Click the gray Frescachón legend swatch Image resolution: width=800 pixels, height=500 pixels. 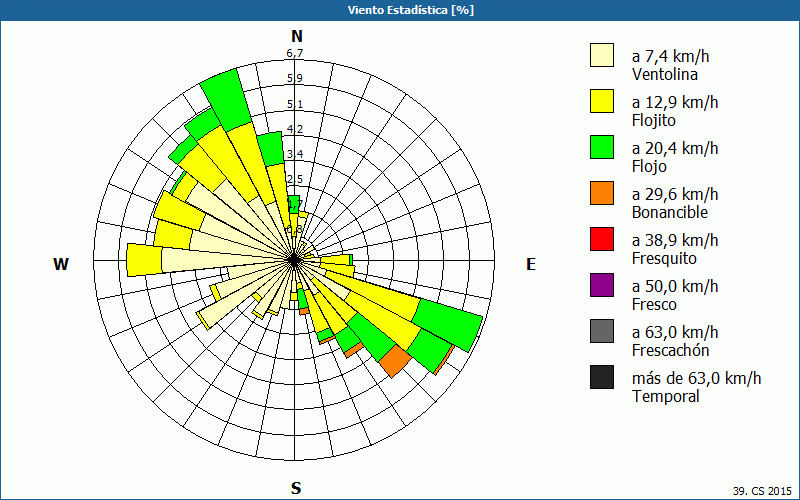pos(602,331)
